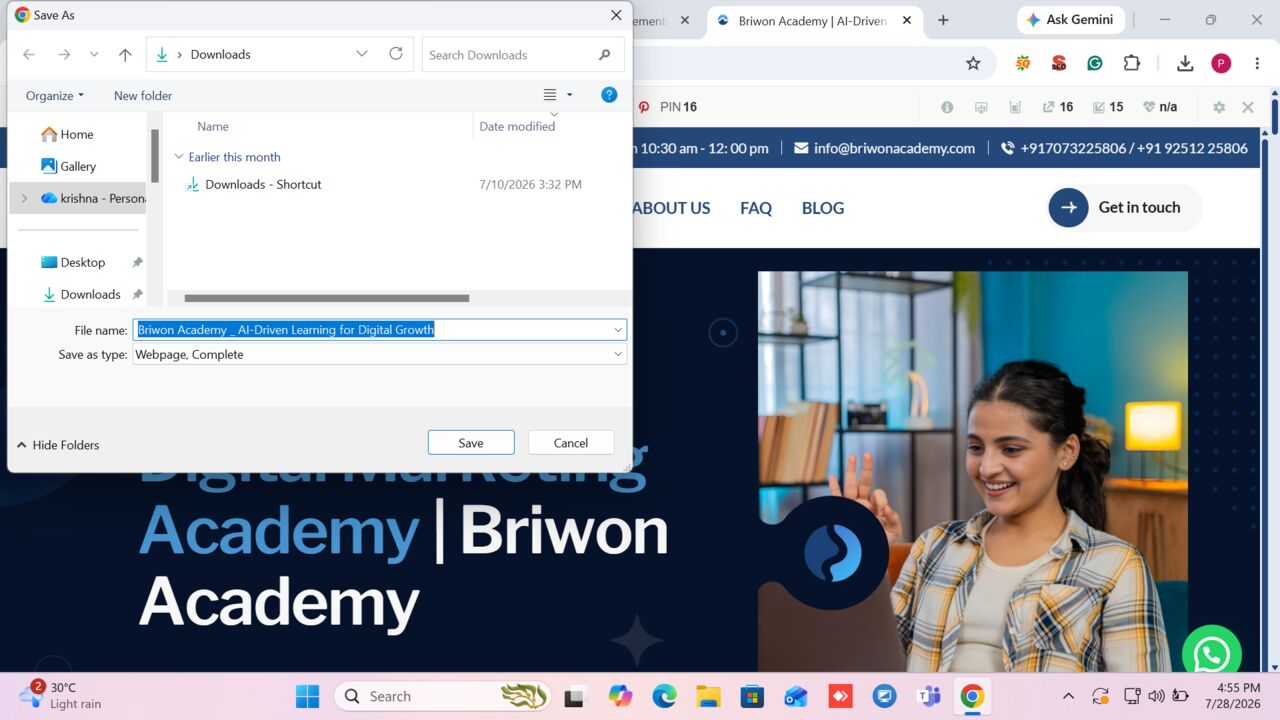Viewport: 1280px width, 720px height.
Task: Open the view options dropdown
Action: pyautogui.click(x=570, y=95)
